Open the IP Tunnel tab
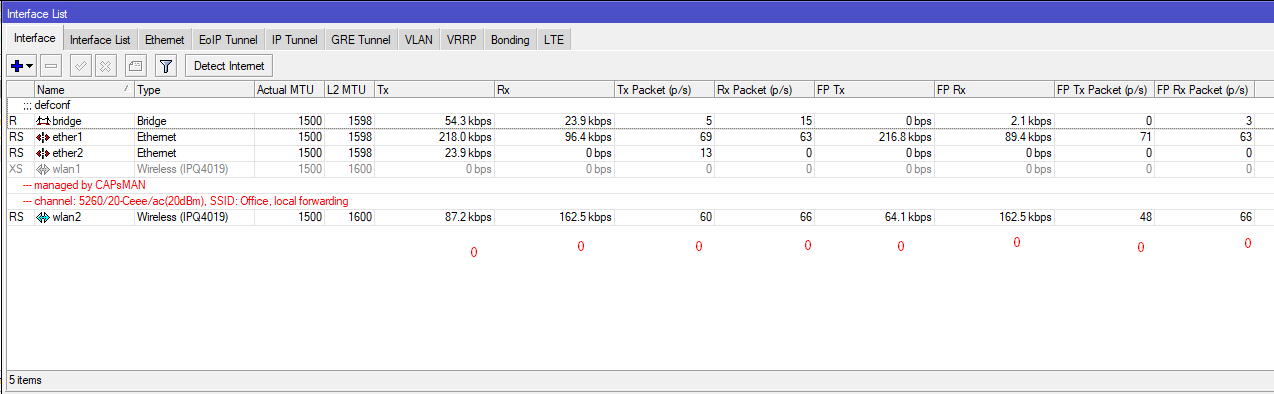This screenshot has height=394, width=1274. [294, 39]
